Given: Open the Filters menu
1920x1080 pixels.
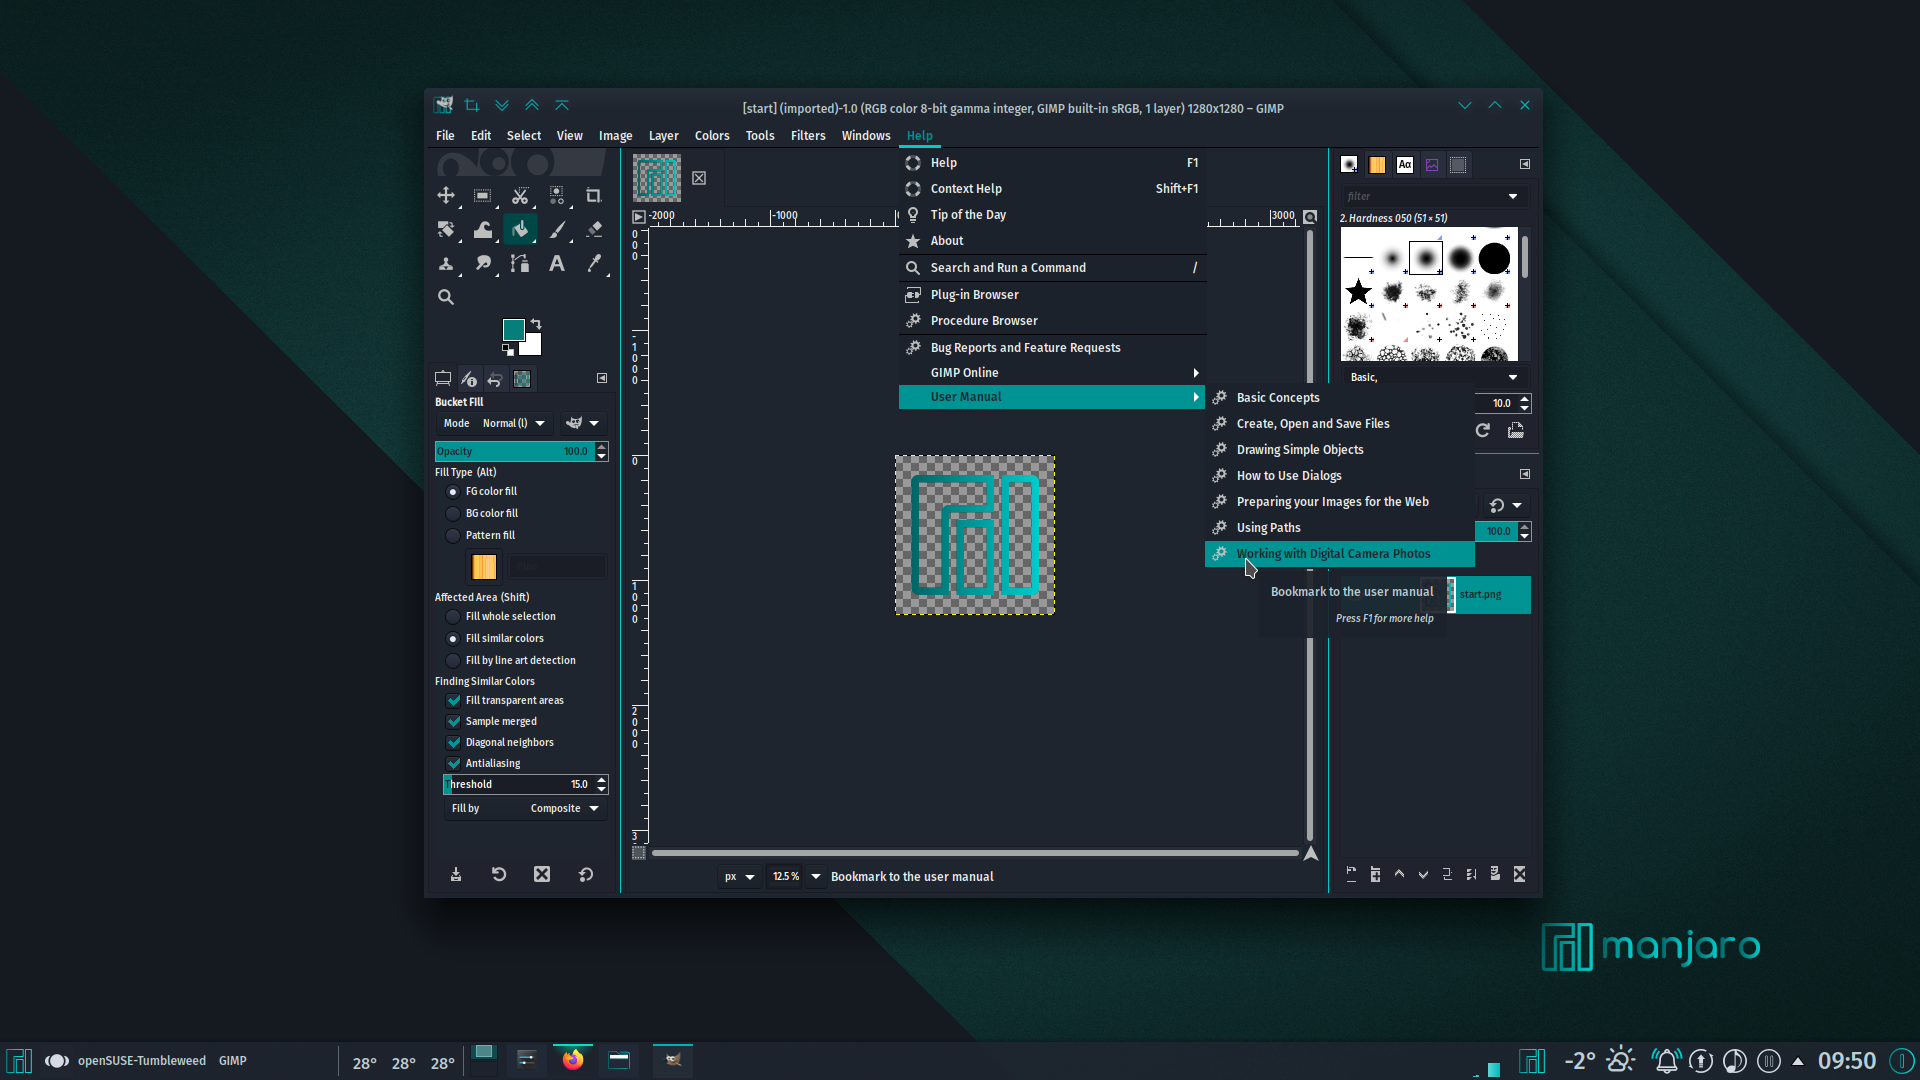Looking at the screenshot, I should coord(808,136).
